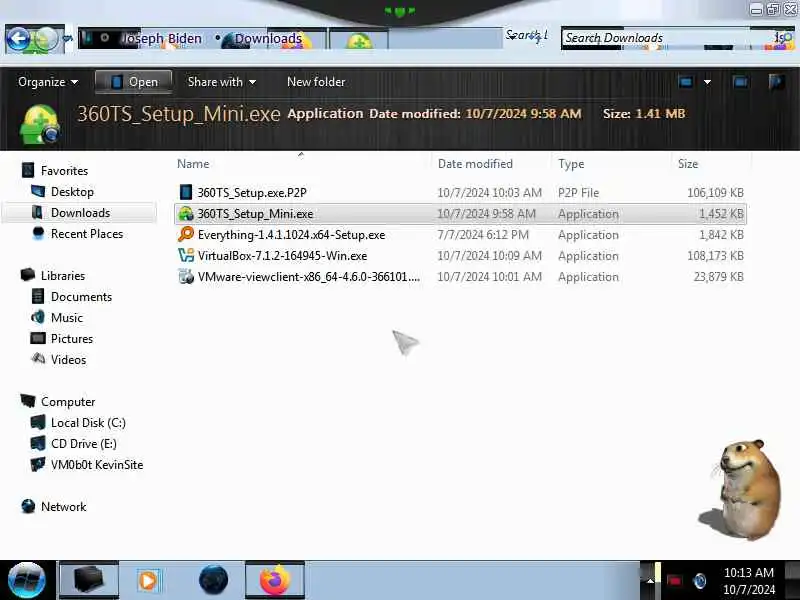
Task: Select the VMware-viewclient-x86_64 filename
Action: coord(309,277)
